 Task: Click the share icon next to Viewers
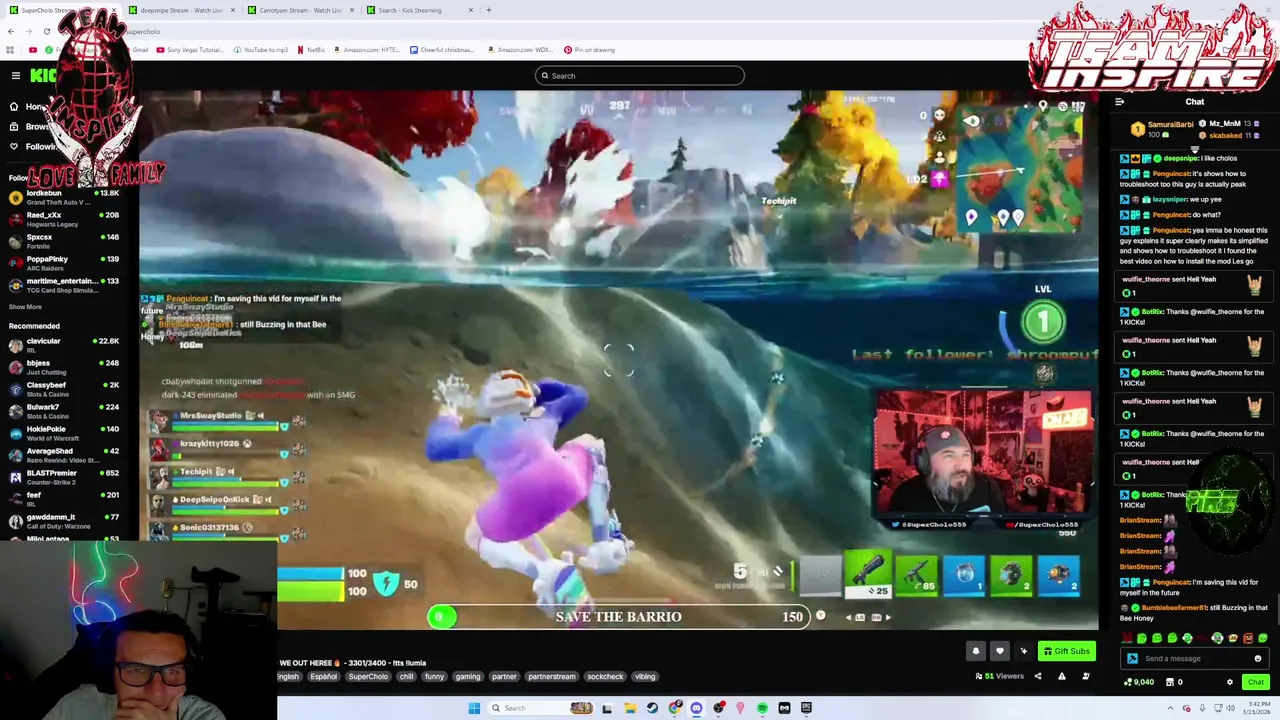pos(1037,676)
